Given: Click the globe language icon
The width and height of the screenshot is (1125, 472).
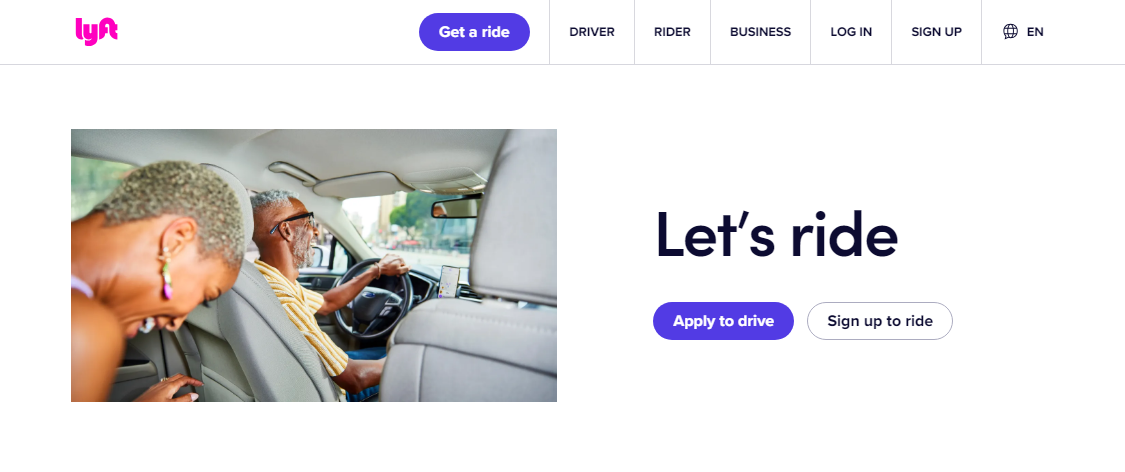Looking at the screenshot, I should click(1010, 32).
